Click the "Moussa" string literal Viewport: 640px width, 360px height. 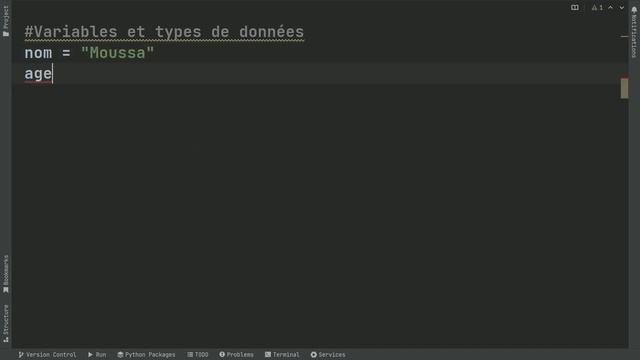pyautogui.click(x=118, y=53)
